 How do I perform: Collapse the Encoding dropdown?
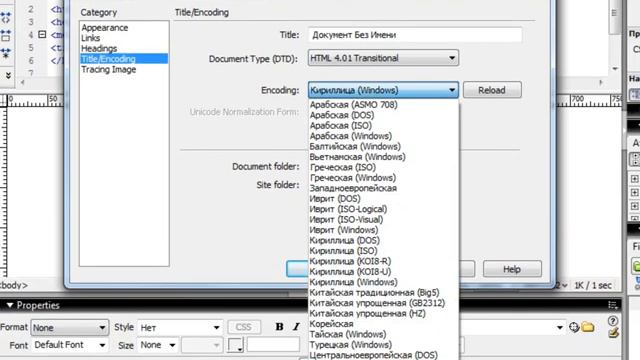click(x=383, y=90)
